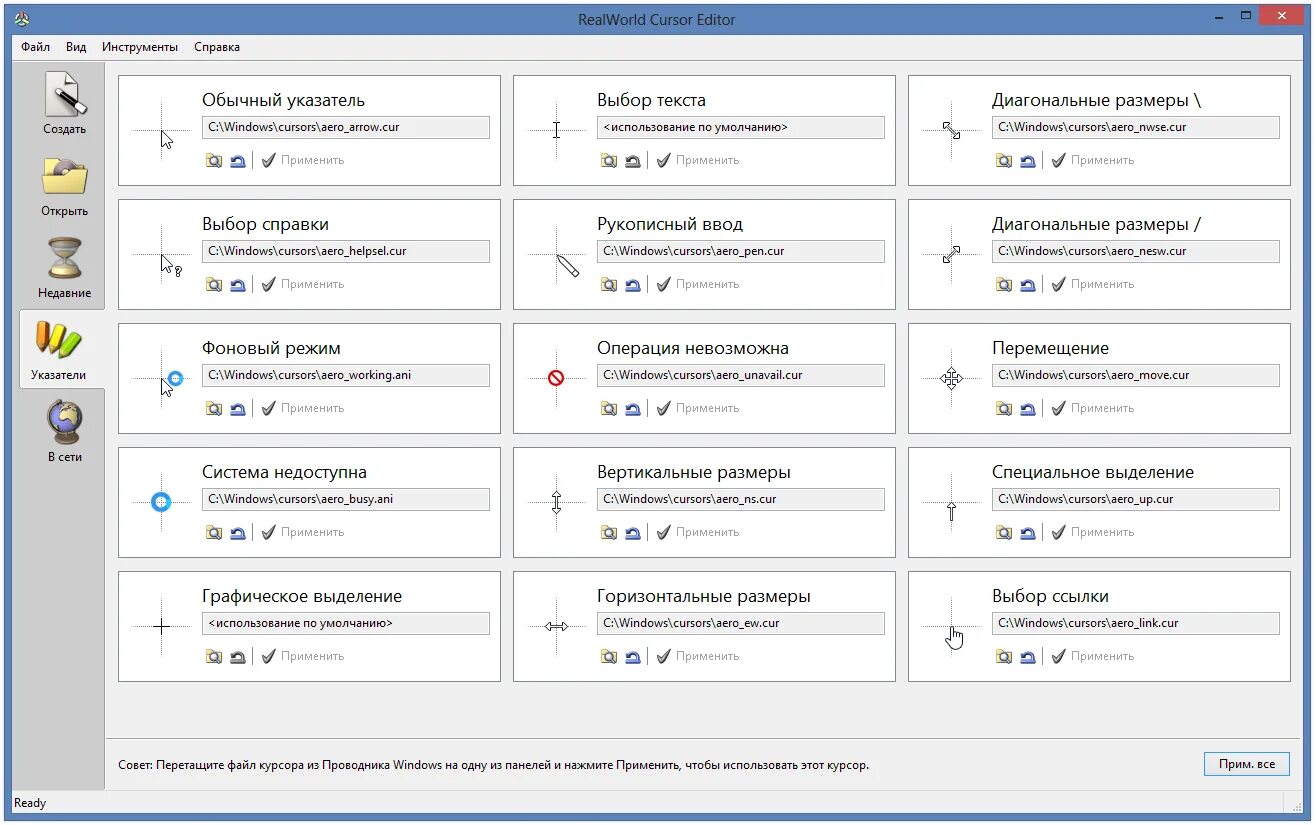The height and width of the screenshot is (825, 1316).
Task: Open the Вид menu
Action: point(76,47)
